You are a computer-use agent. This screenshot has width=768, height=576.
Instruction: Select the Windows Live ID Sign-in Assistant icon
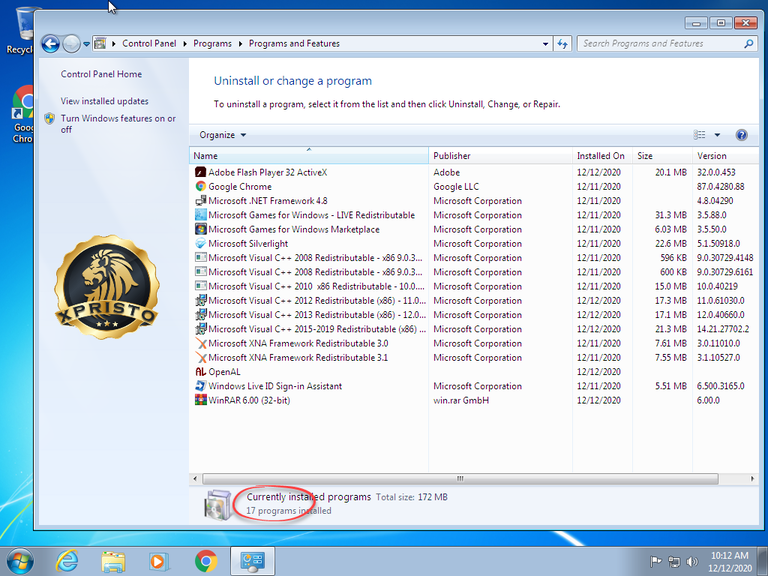click(x=200, y=386)
